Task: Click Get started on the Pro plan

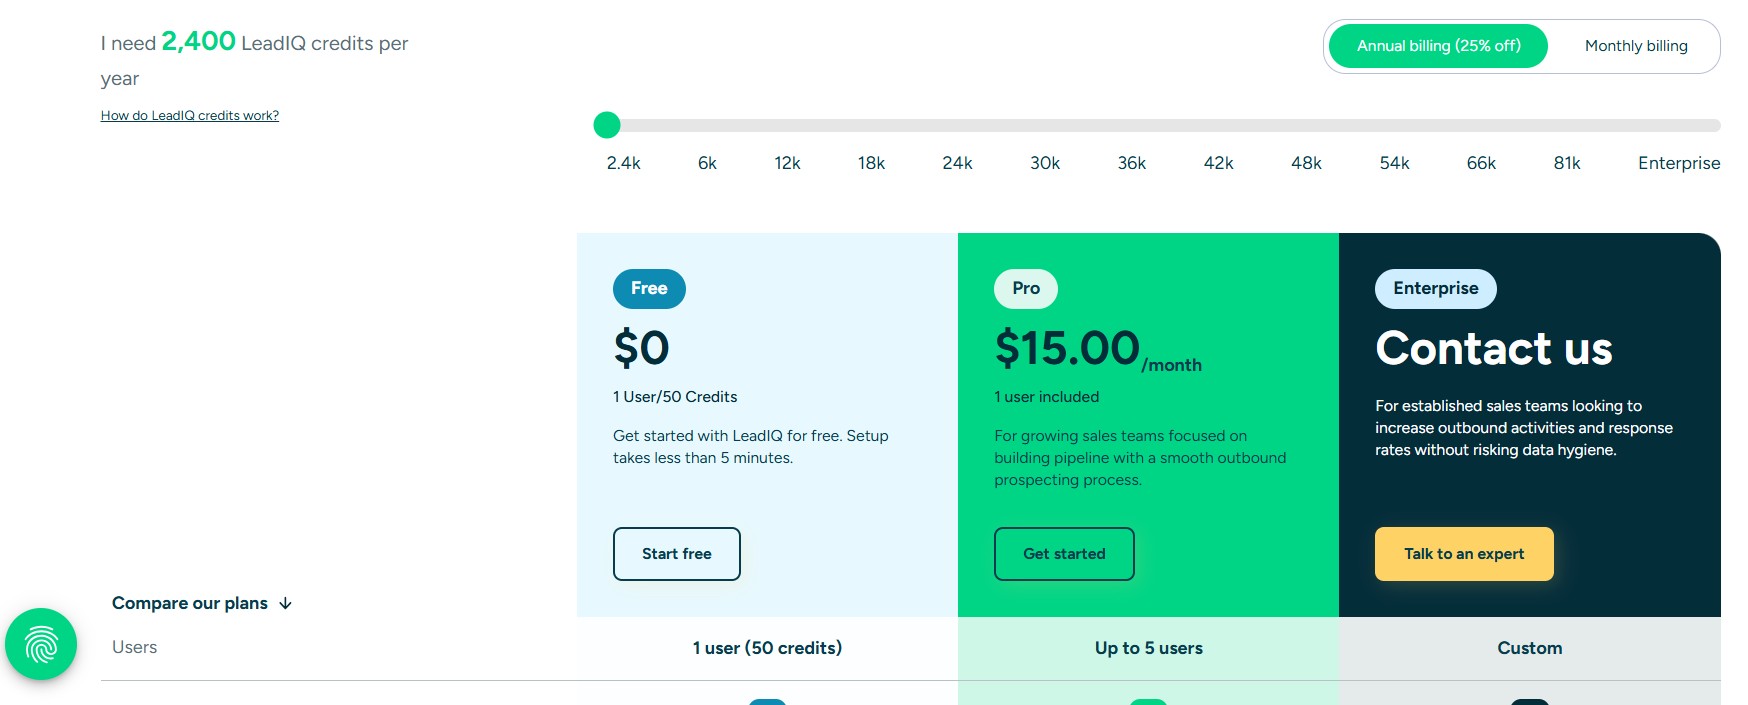Action: click(1063, 553)
